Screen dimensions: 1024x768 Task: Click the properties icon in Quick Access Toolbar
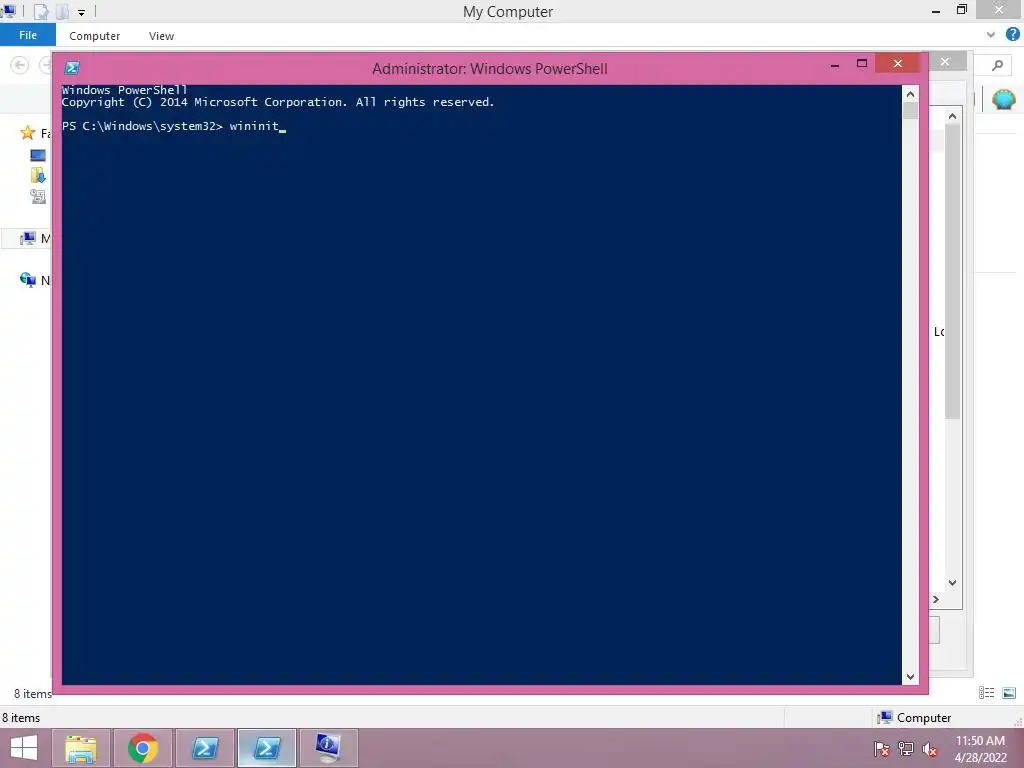[x=40, y=12]
